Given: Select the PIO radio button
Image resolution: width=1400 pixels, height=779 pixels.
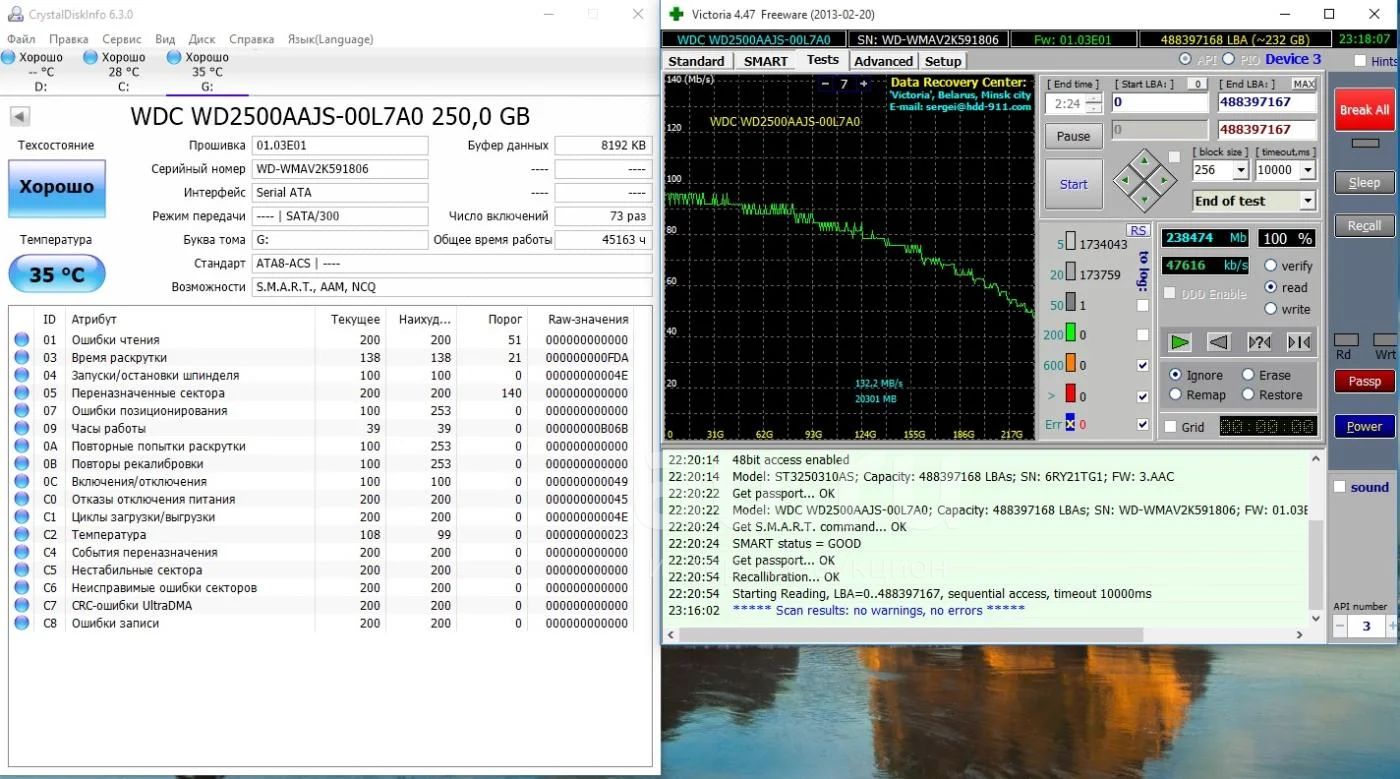Looking at the screenshot, I should [x=1228, y=59].
